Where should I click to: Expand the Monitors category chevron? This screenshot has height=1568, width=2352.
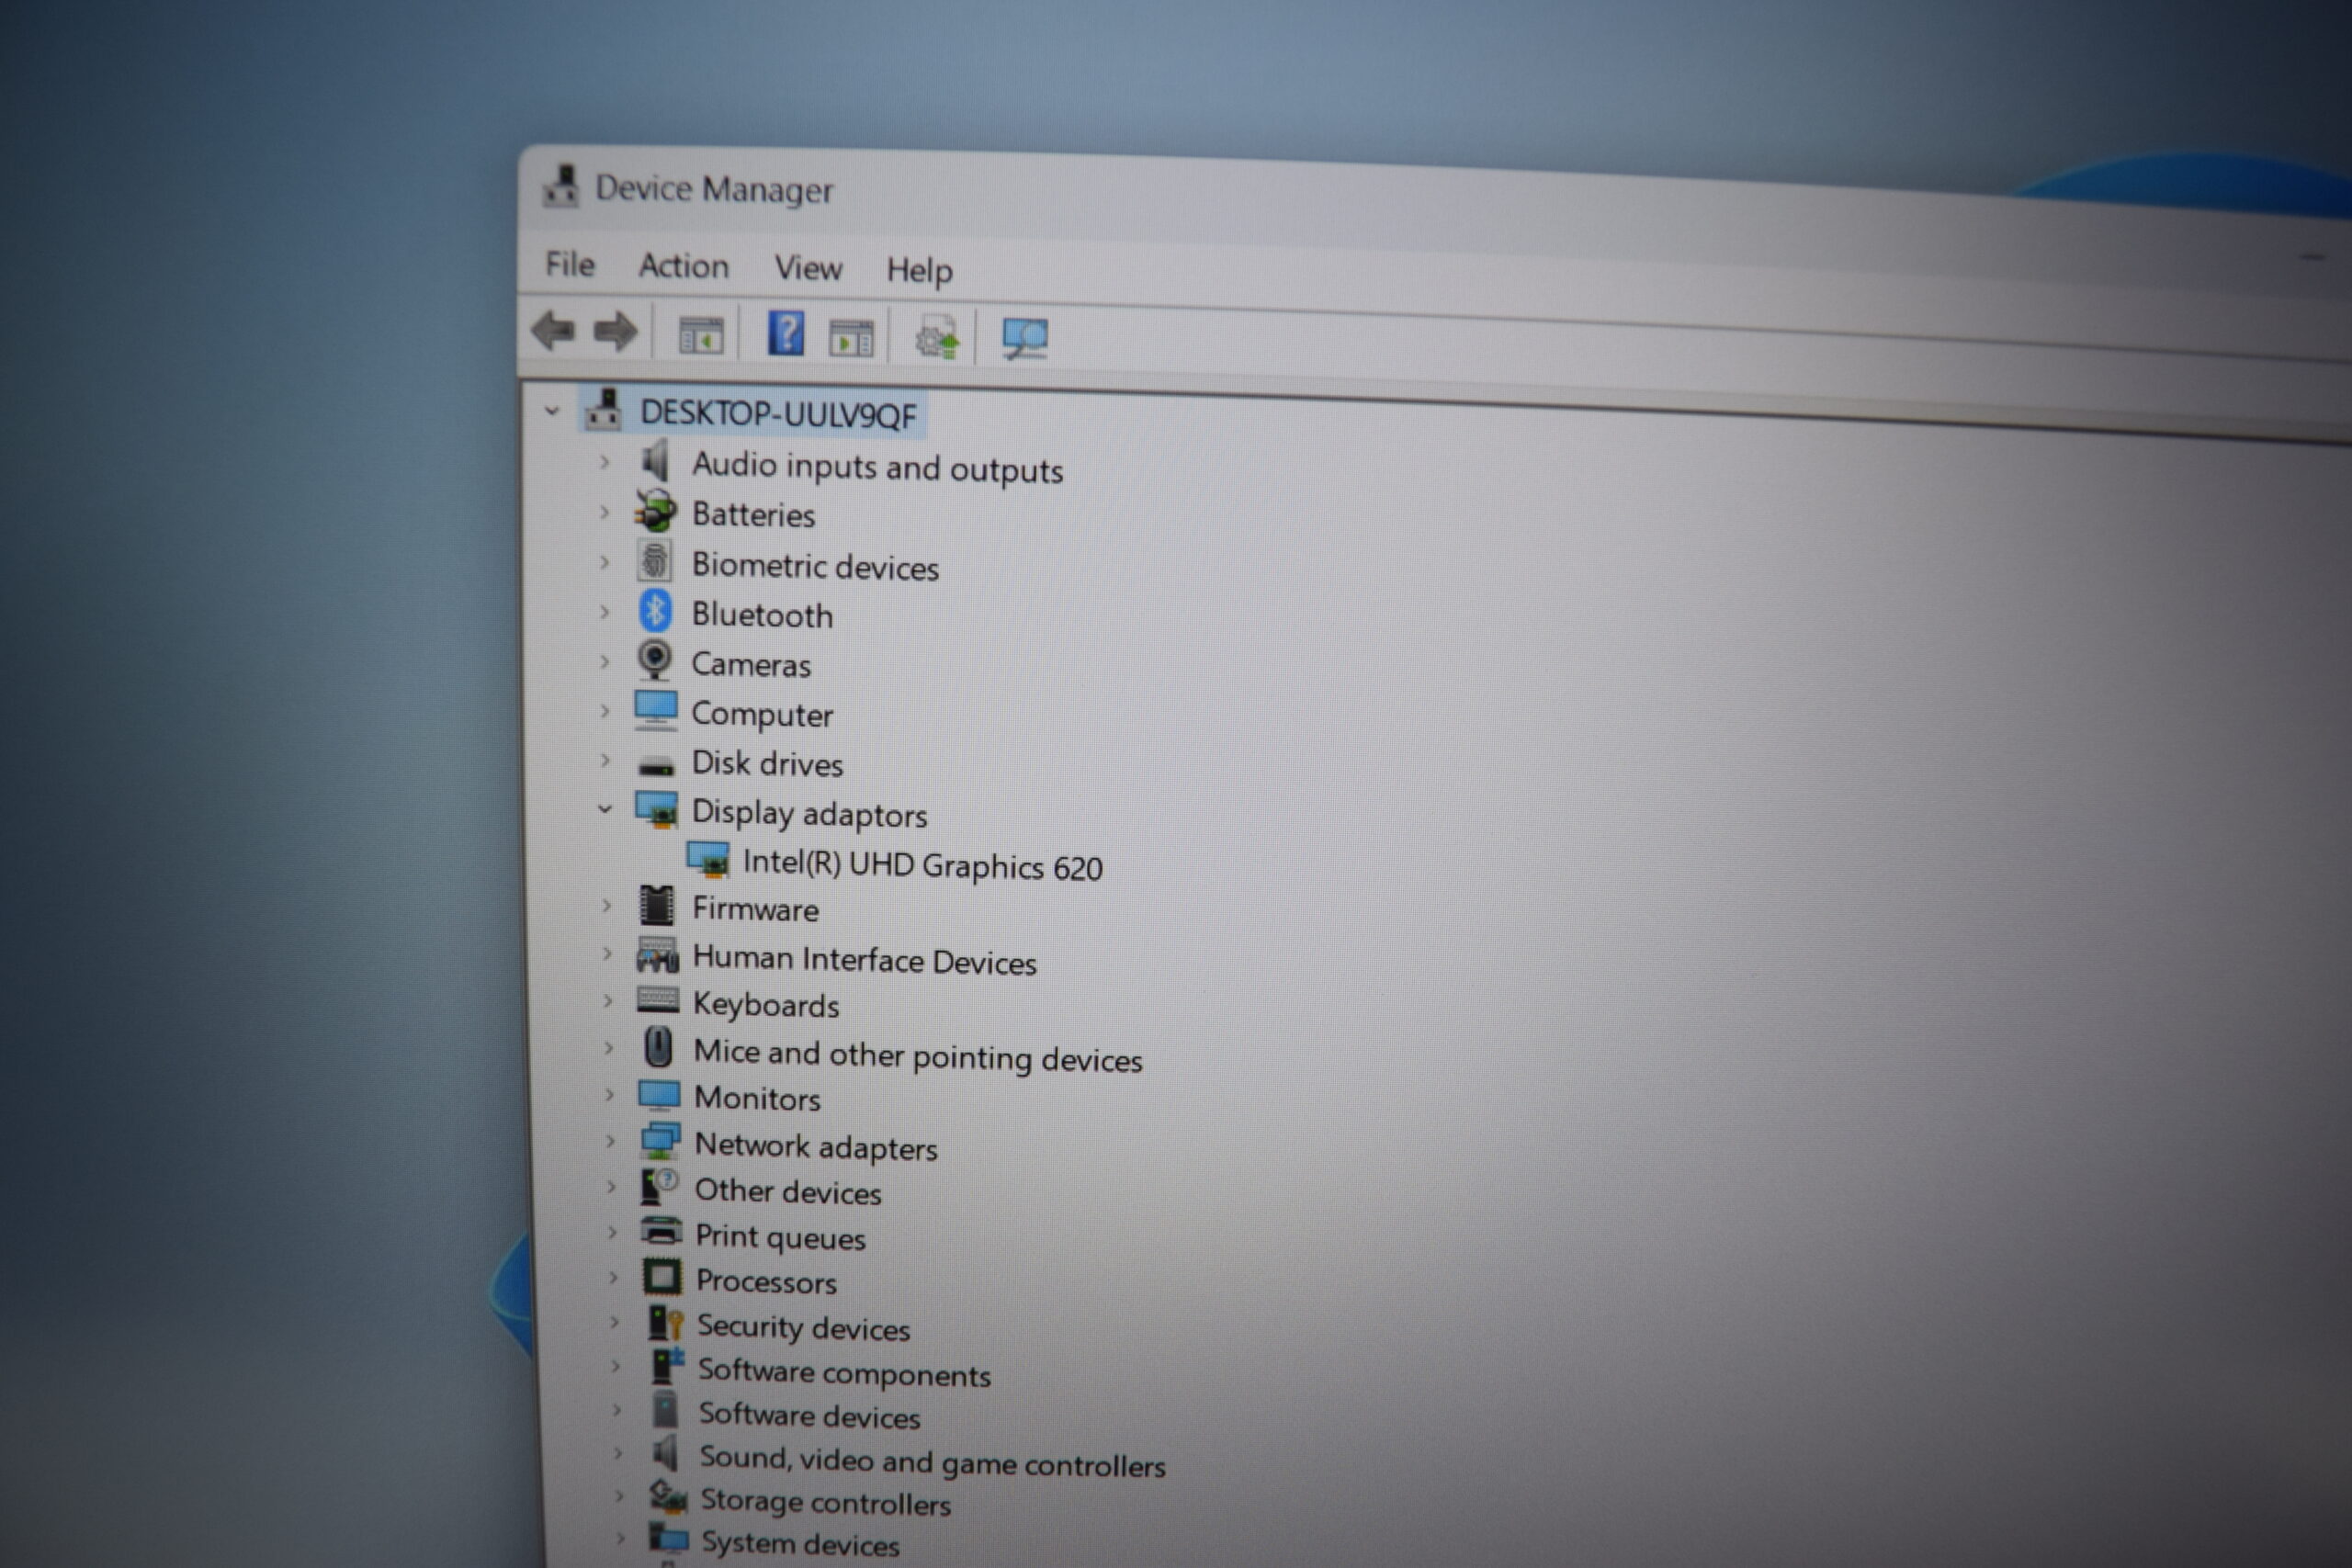[x=609, y=1095]
